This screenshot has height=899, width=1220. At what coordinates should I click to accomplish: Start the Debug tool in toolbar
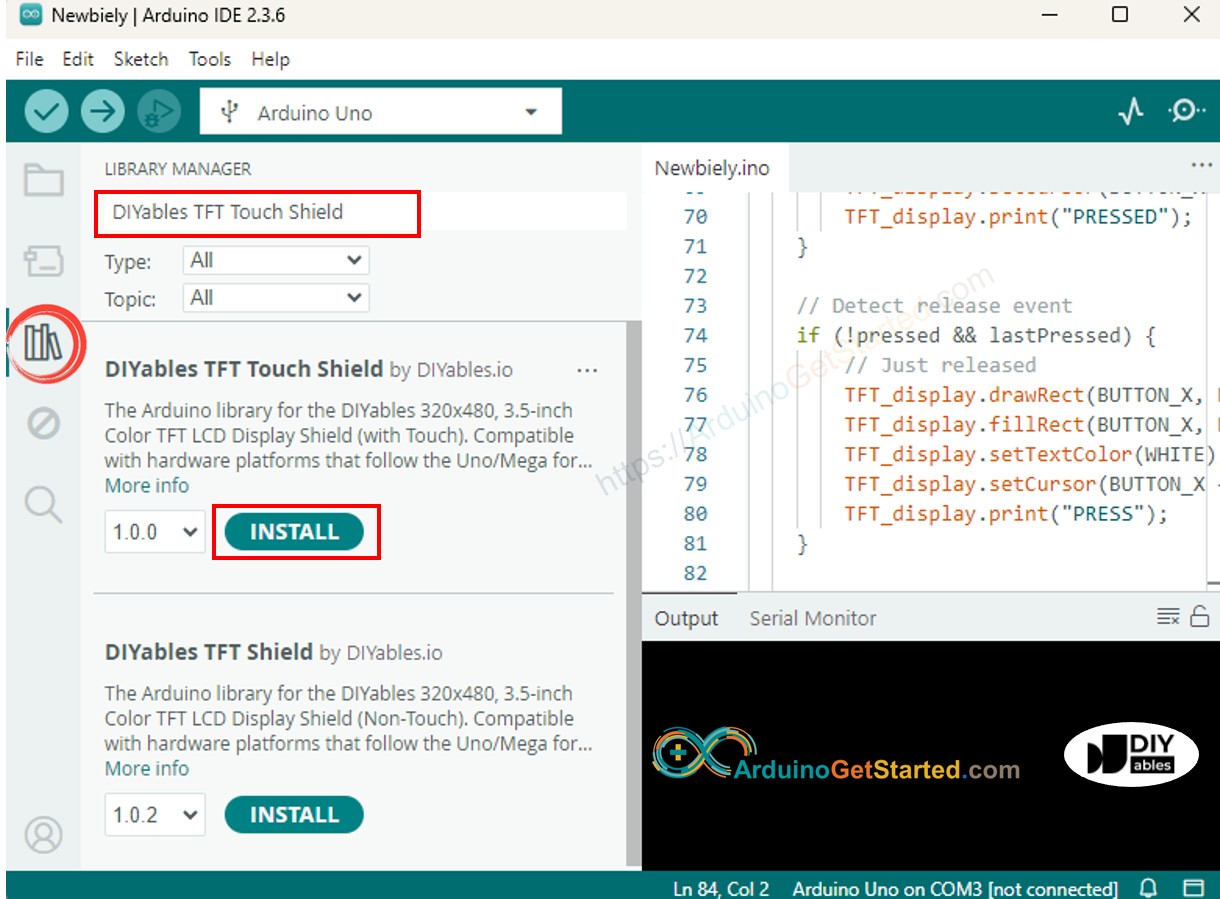(158, 112)
